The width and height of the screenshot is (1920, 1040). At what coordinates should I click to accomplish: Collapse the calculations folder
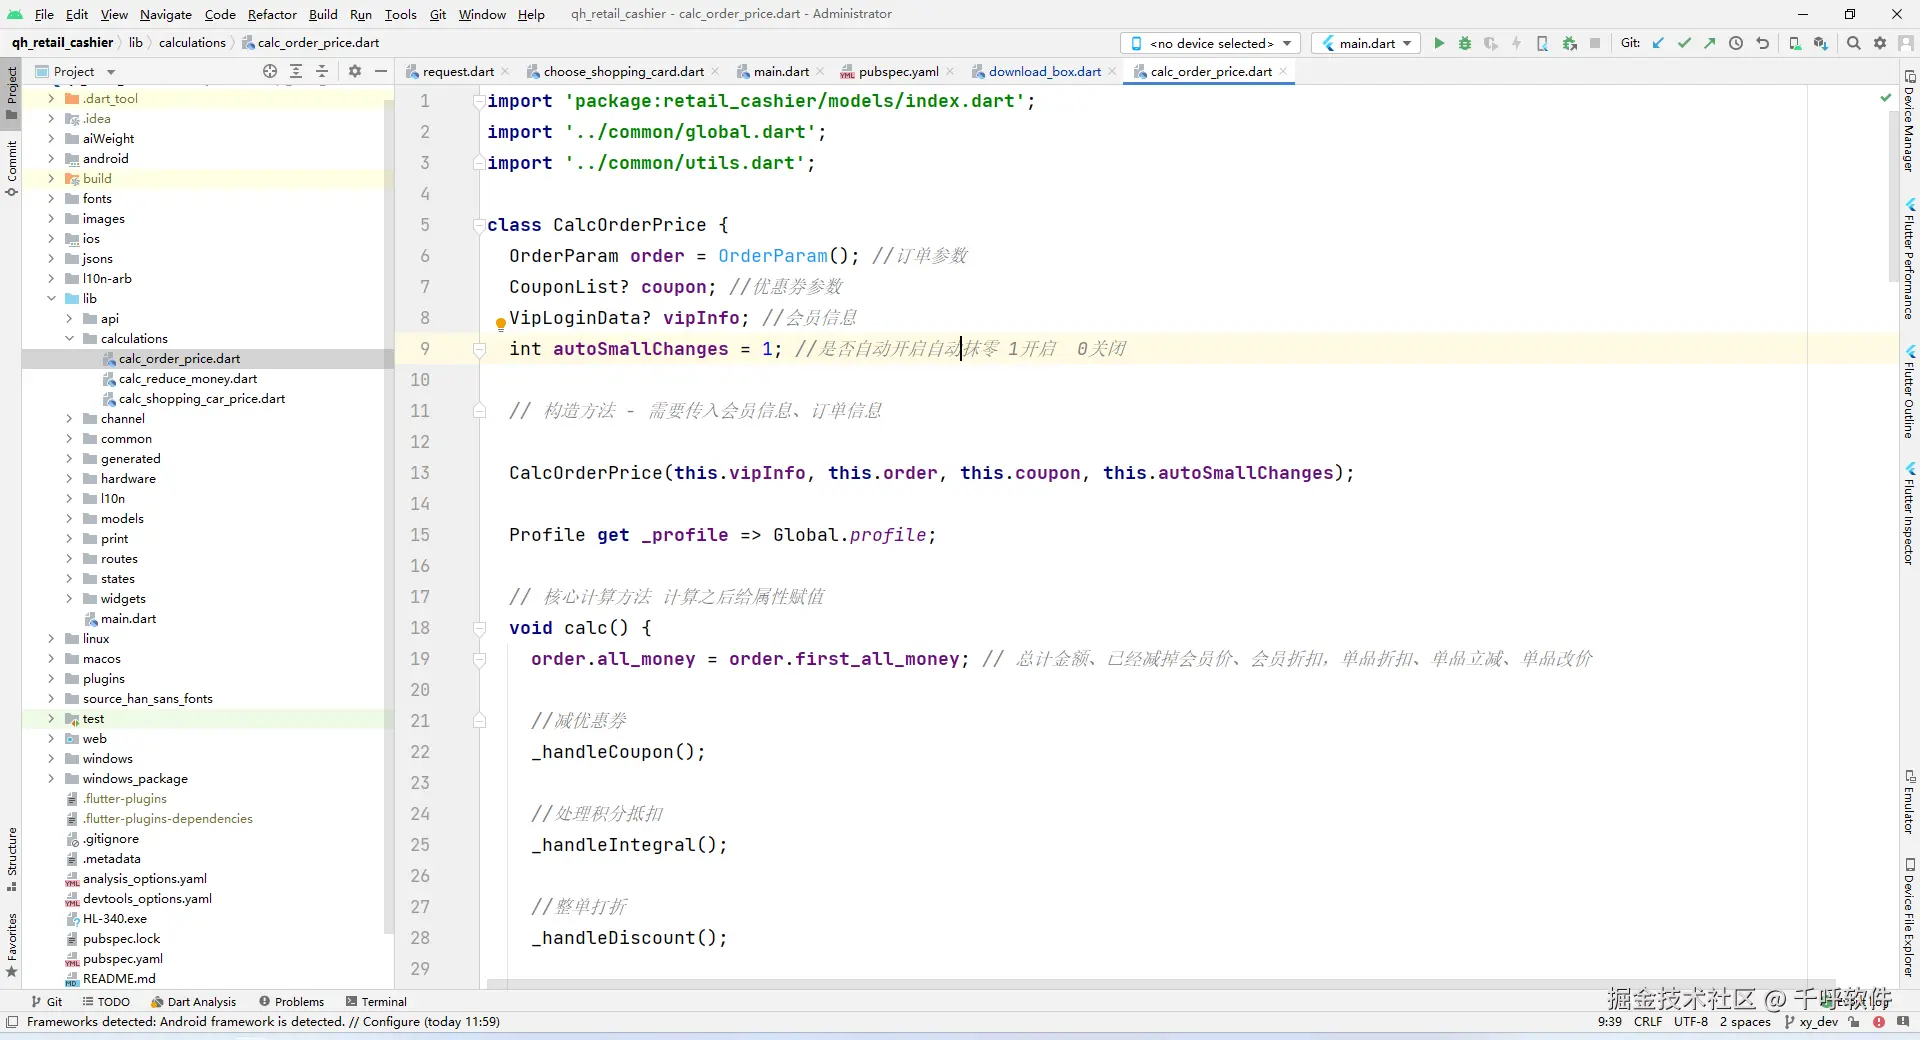[x=69, y=339]
